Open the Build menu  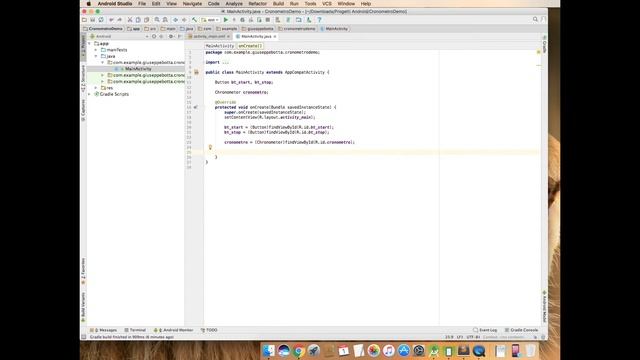coord(278,4)
